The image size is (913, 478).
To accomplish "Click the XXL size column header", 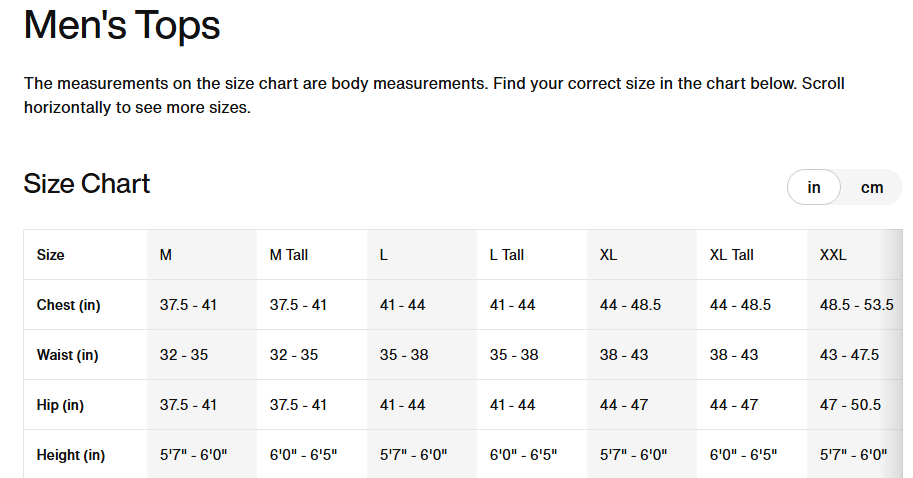I will (833, 255).
